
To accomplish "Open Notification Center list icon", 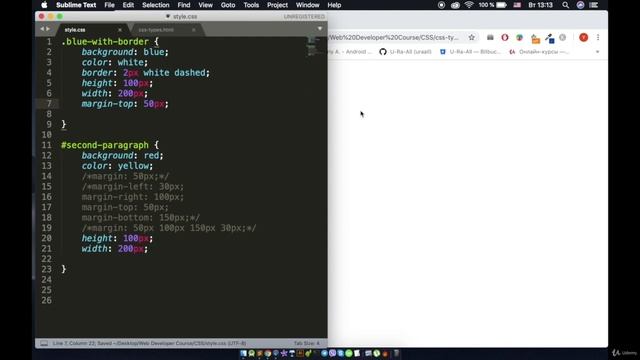I will click(594, 5).
